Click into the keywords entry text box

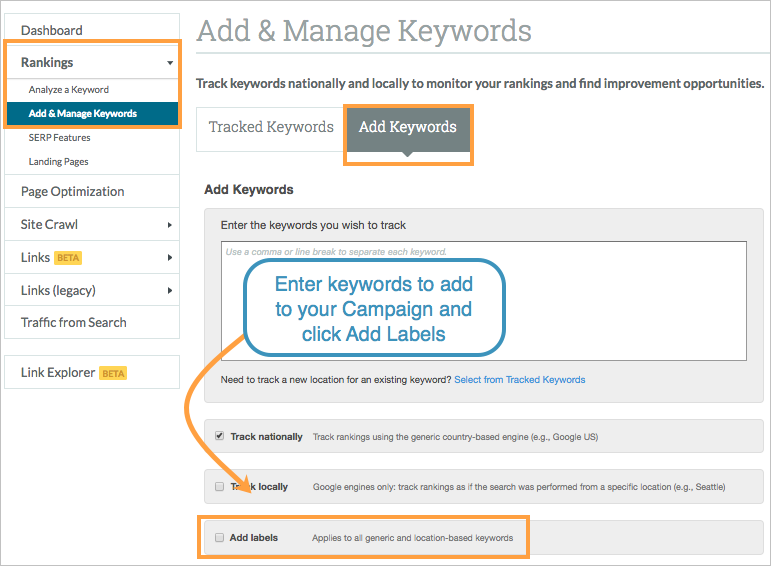[484, 300]
